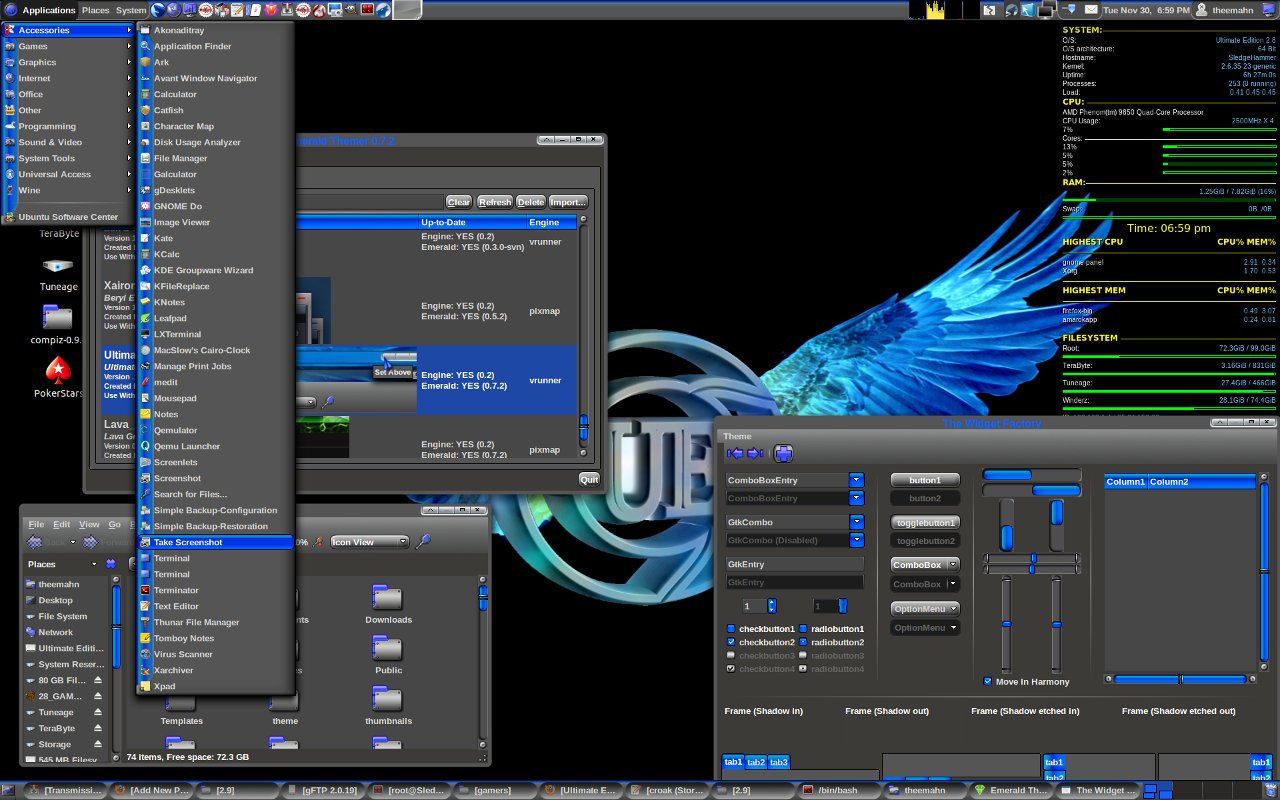Open the GtkCombo dropdown arrow
The width and height of the screenshot is (1280, 800).
(856, 522)
